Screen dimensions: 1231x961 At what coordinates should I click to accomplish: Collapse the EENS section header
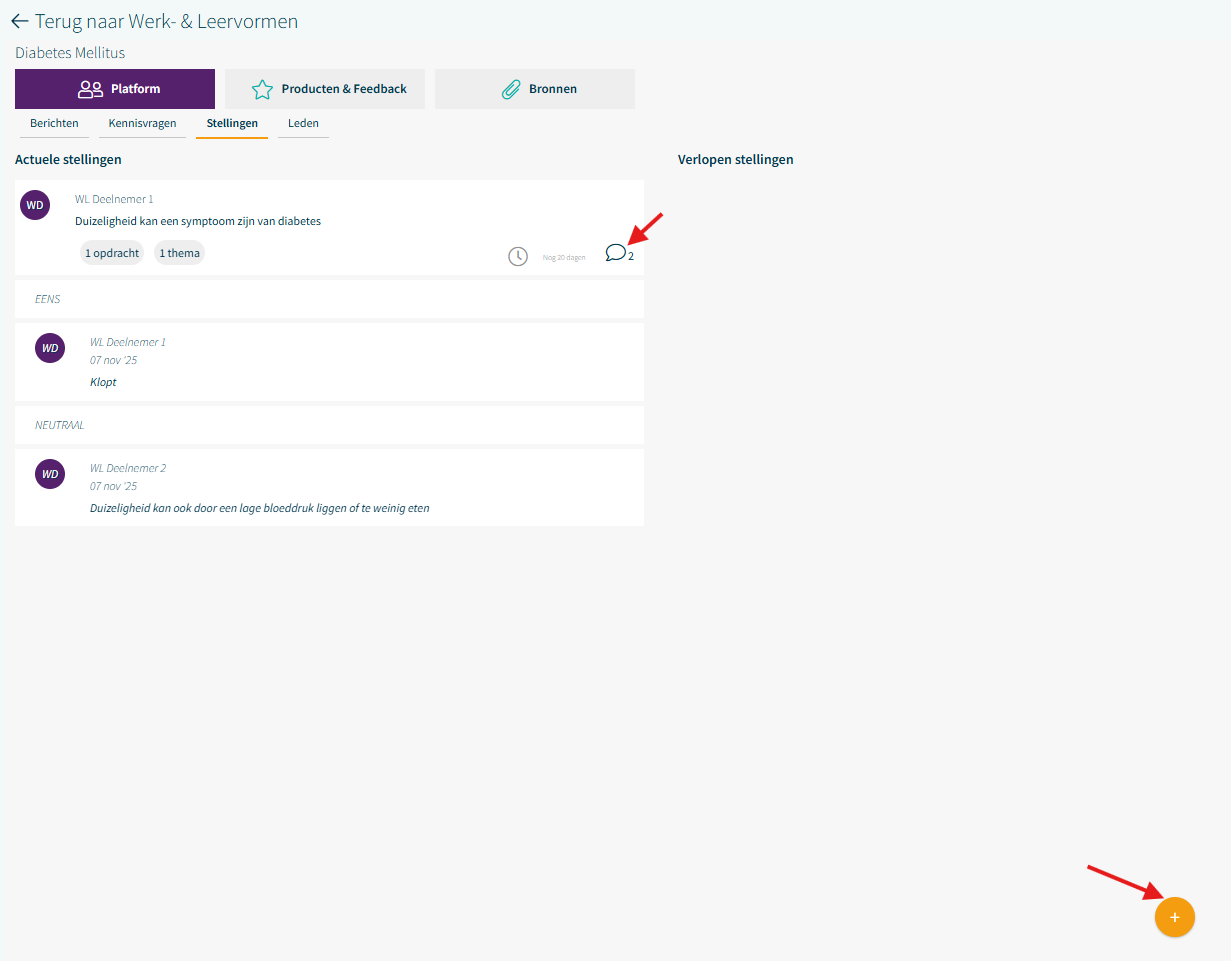coord(329,299)
